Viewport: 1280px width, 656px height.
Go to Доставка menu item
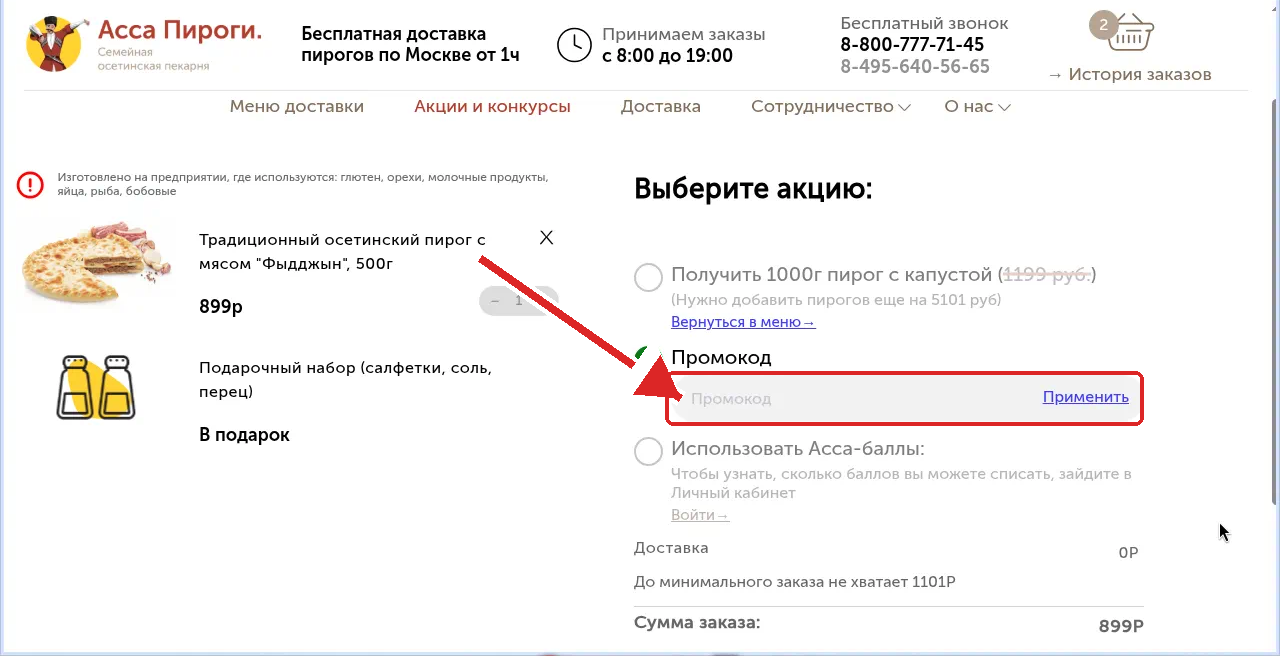661,106
